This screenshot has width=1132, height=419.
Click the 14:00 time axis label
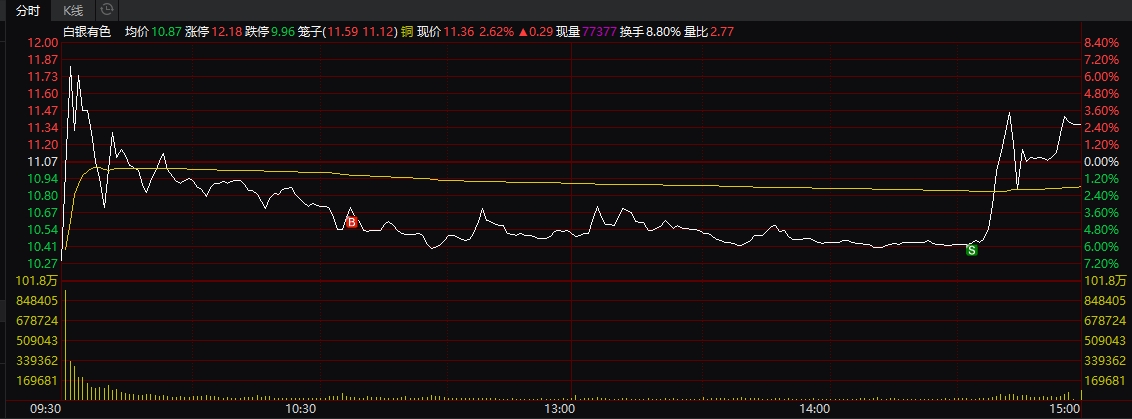coord(814,409)
